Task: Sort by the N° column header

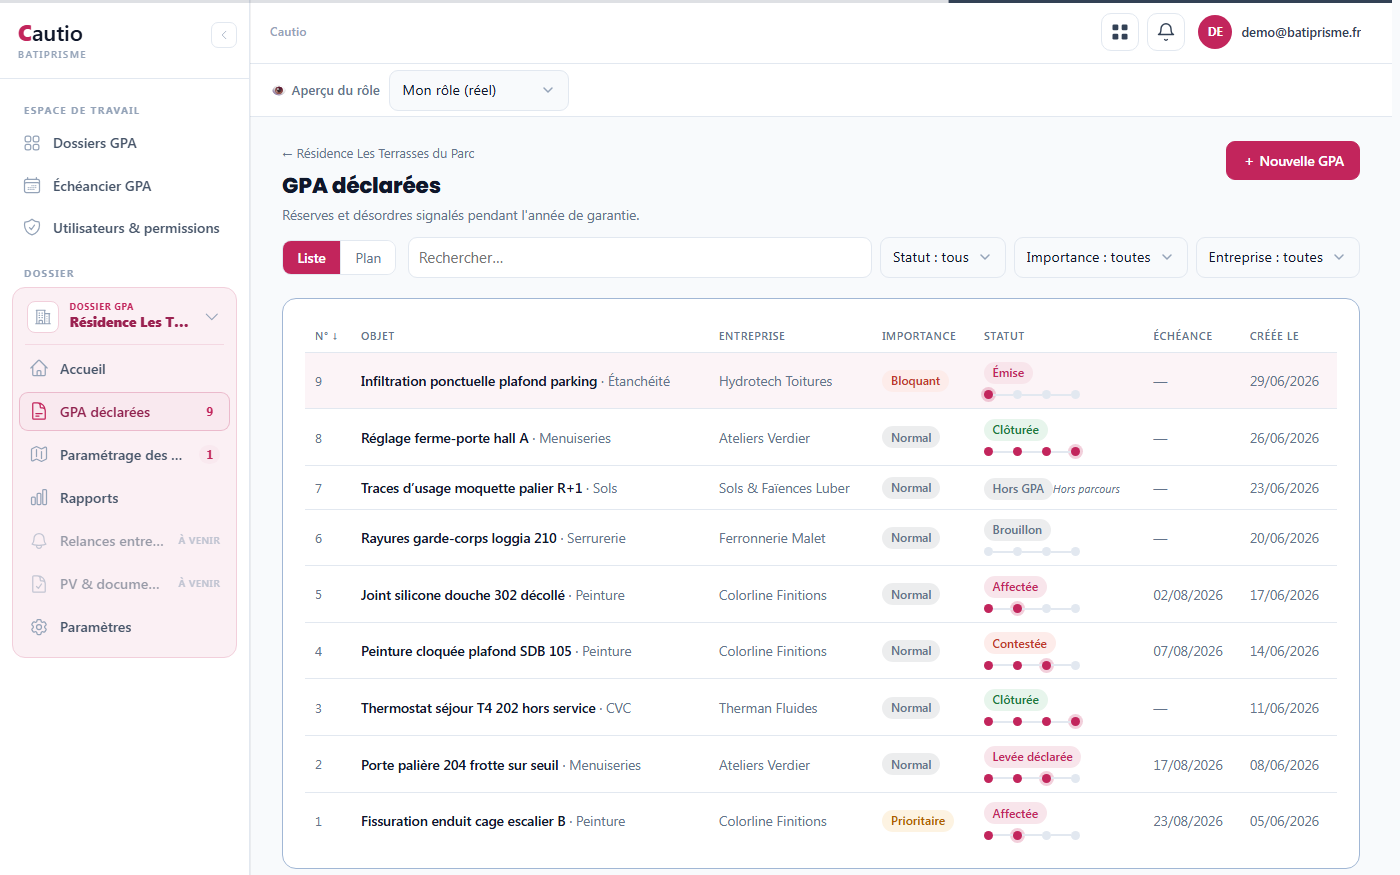Action: point(326,336)
